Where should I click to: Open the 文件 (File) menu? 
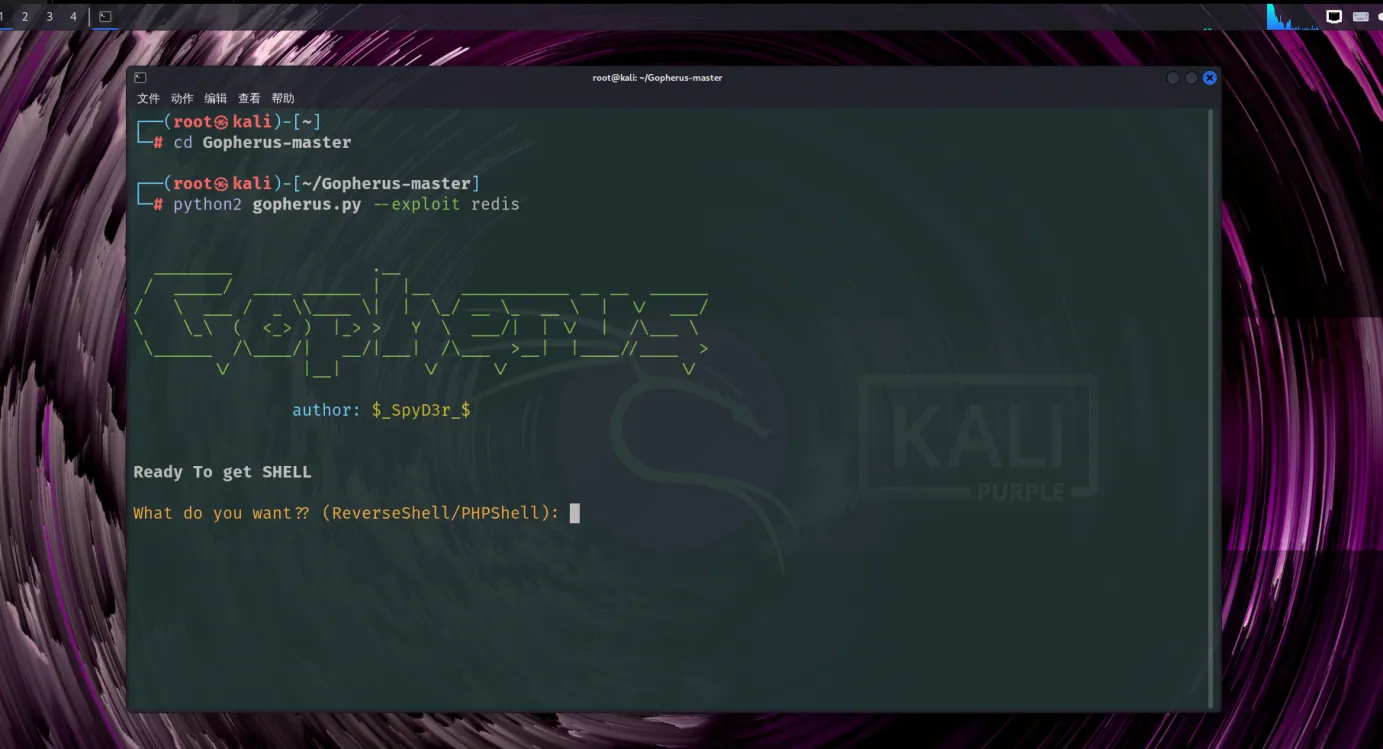148,98
